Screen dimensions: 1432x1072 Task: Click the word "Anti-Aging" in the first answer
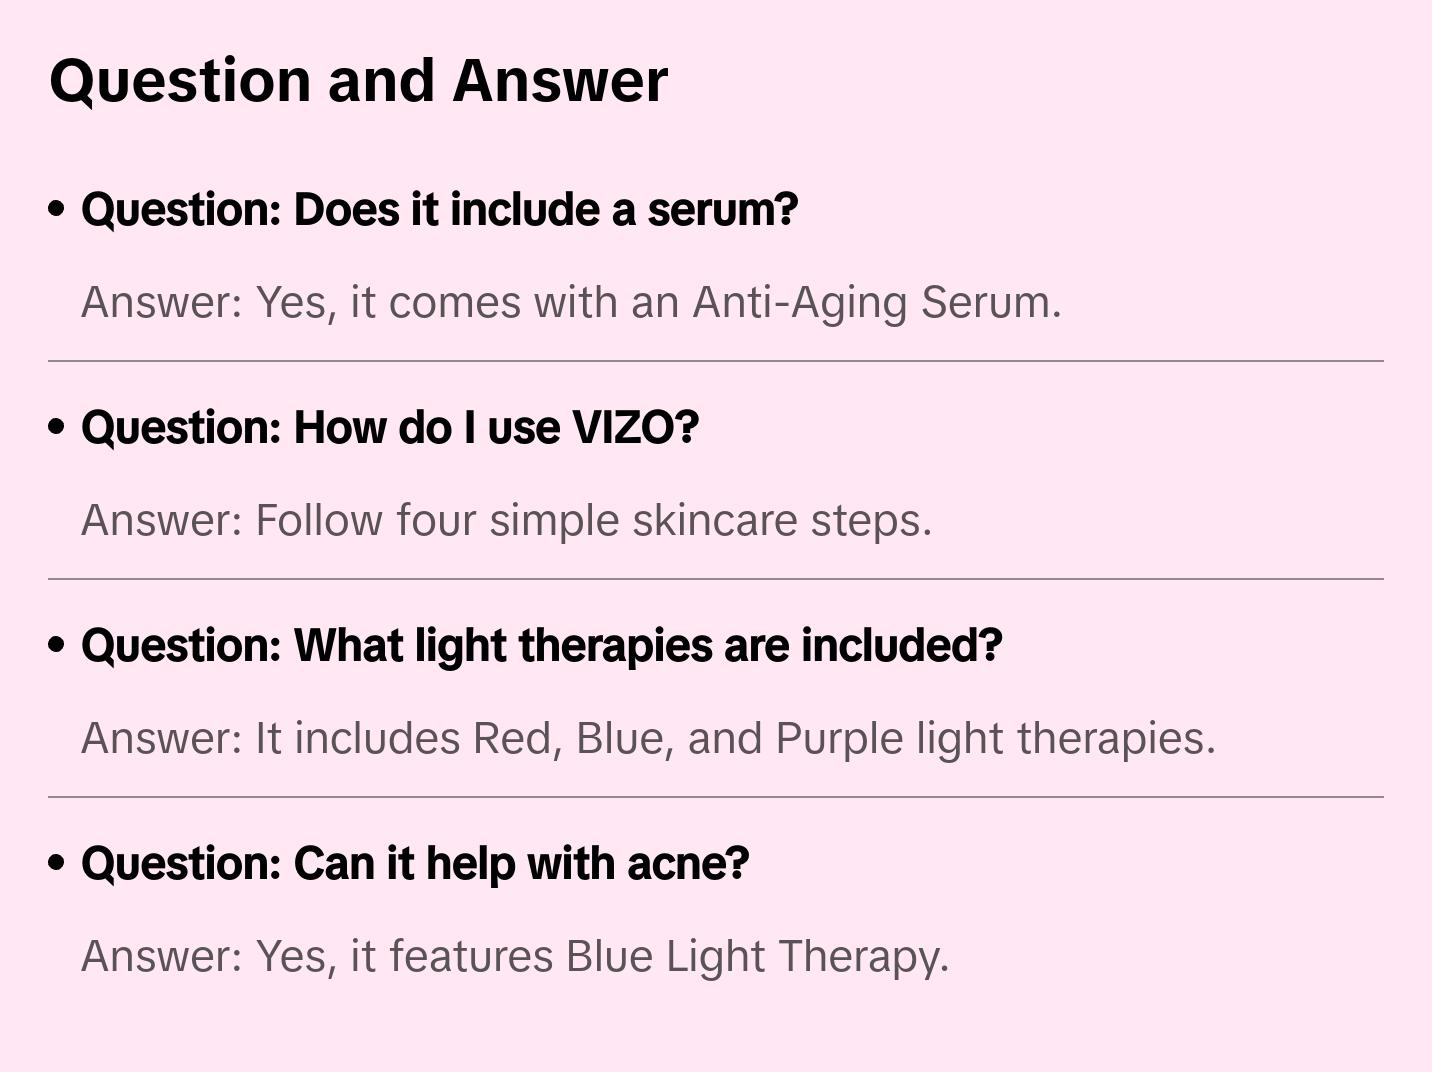tap(800, 302)
